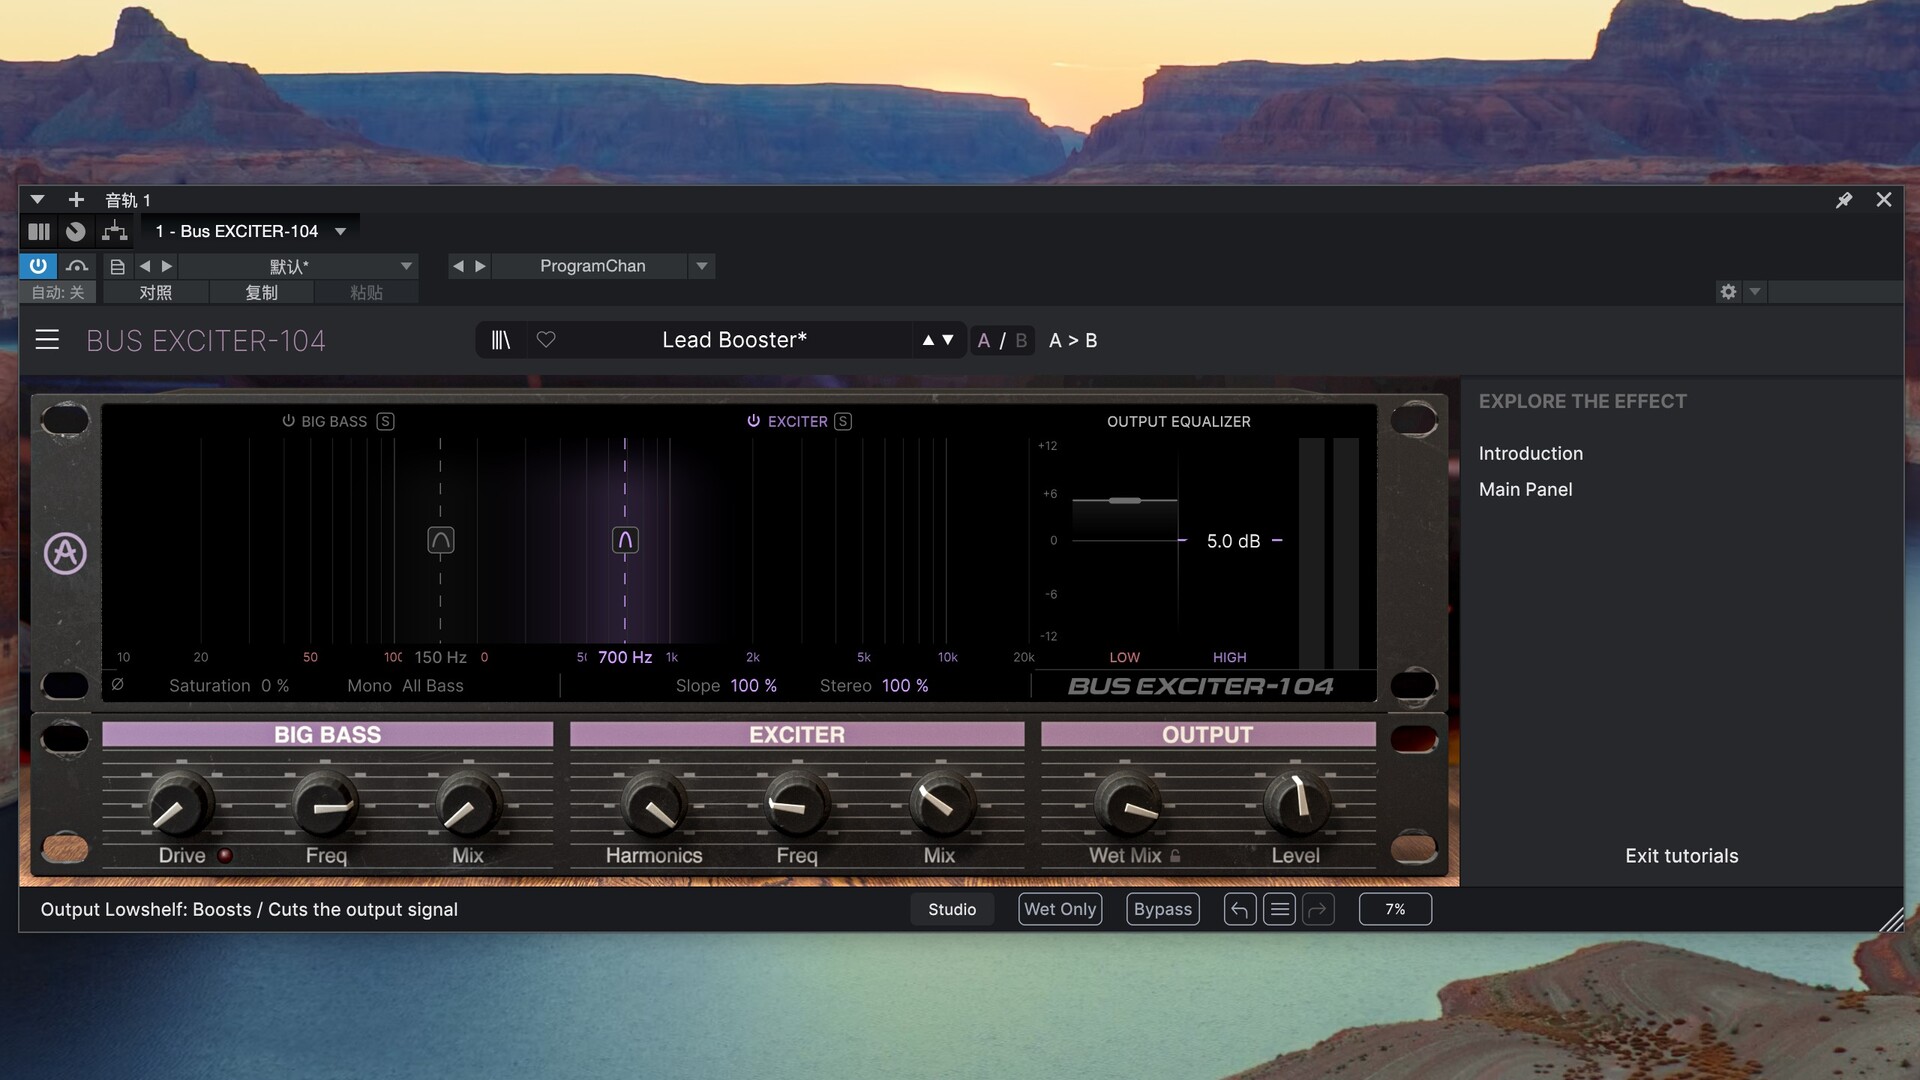Image resolution: width=1920 pixels, height=1080 pixels.
Task: Toggle the host plugin power button
Action: pyautogui.click(x=38, y=266)
